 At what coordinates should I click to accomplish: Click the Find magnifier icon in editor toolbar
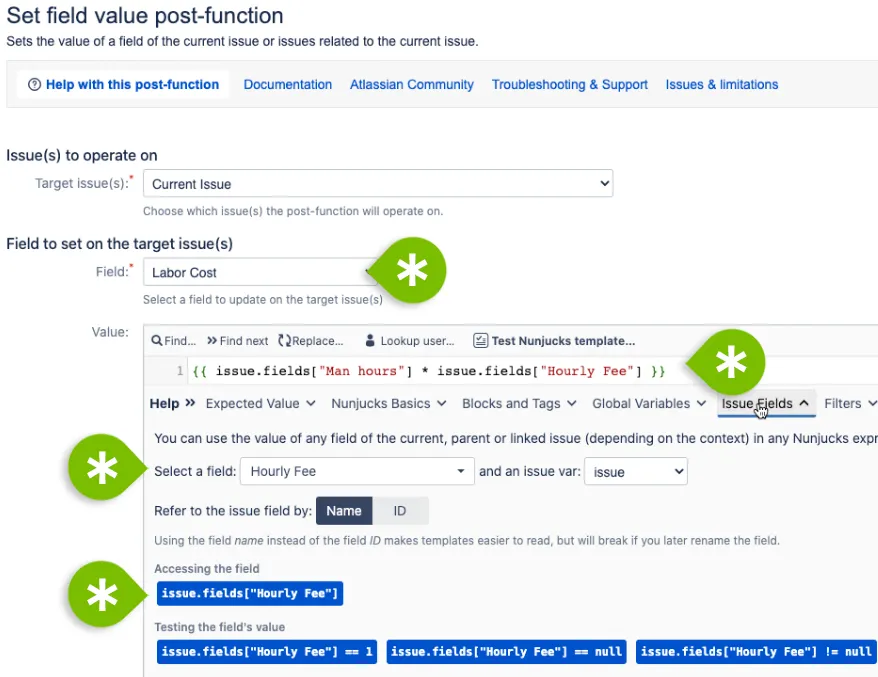tap(157, 340)
